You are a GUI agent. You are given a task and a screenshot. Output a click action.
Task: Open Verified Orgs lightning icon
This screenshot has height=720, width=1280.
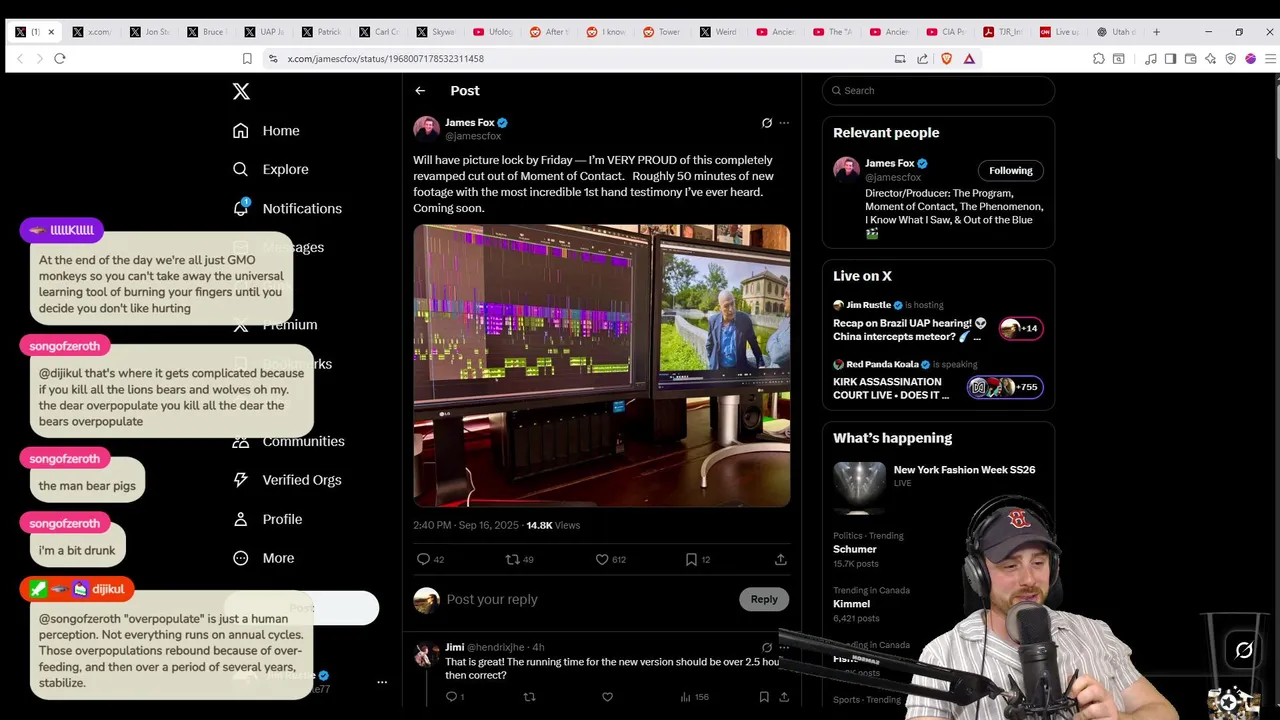[x=241, y=480]
